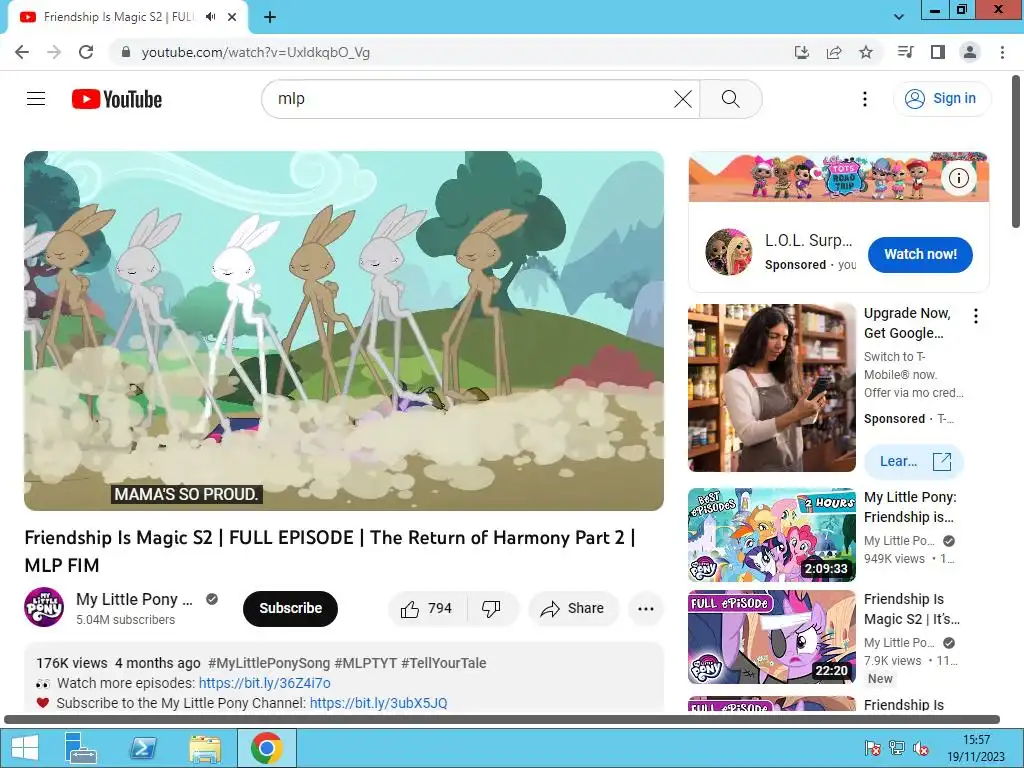The image size is (1024, 768).
Task: Reload the page
Action: (86, 52)
